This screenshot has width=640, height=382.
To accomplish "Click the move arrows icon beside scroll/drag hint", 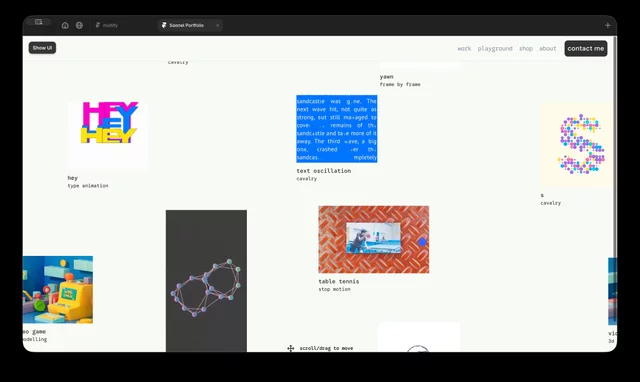I will 291,348.
